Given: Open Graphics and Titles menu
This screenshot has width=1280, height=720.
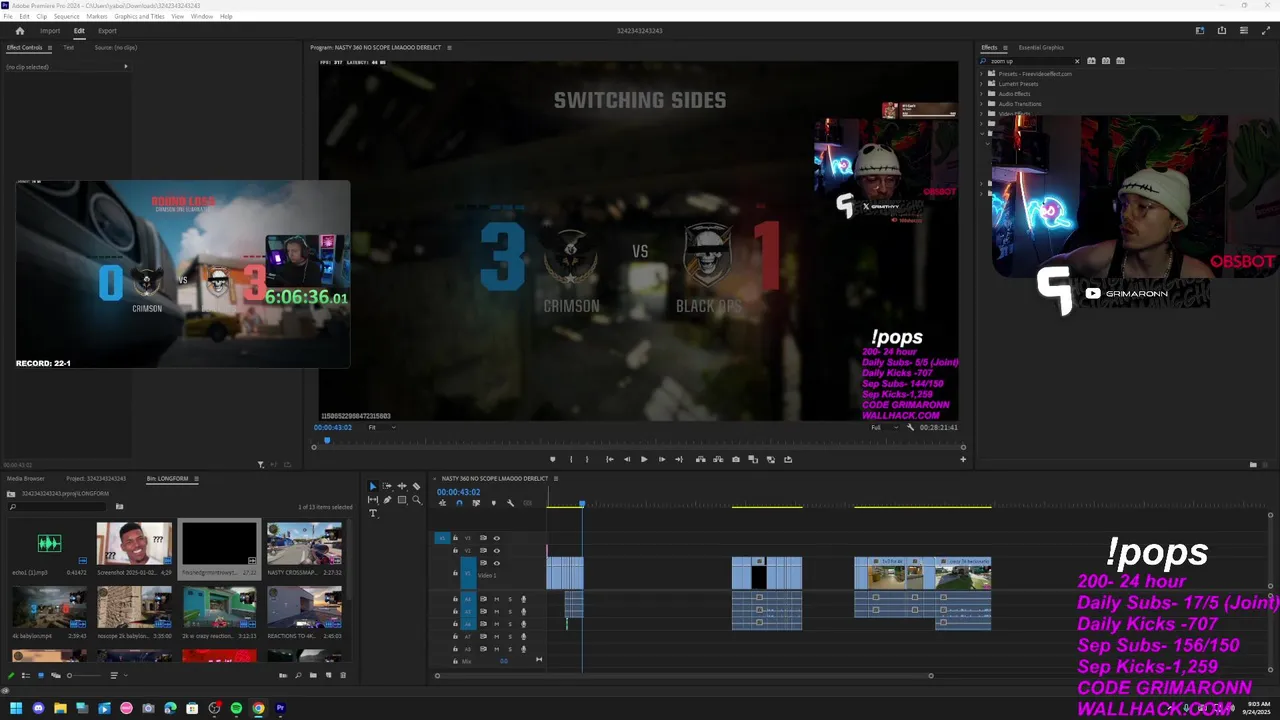Looking at the screenshot, I should pos(140,16).
